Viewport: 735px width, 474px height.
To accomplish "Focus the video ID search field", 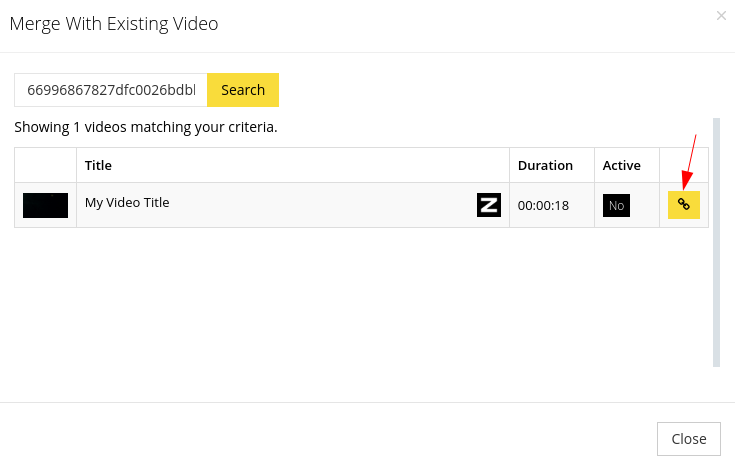I will point(111,90).
